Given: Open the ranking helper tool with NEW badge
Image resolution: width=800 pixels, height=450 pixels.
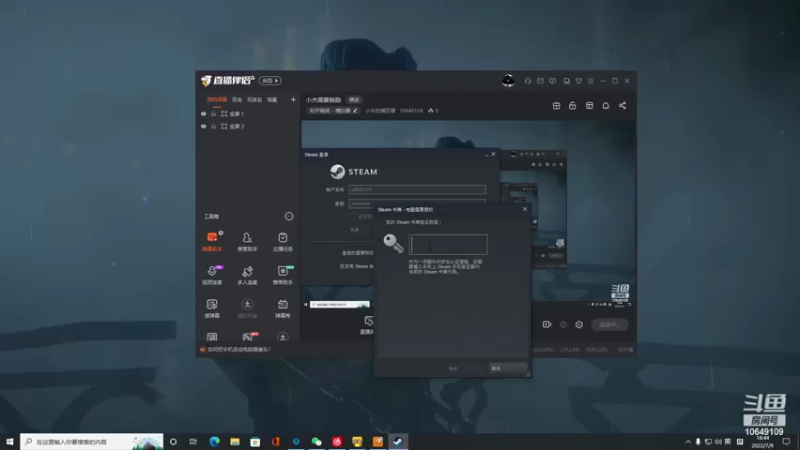Looking at the screenshot, I should (282, 275).
